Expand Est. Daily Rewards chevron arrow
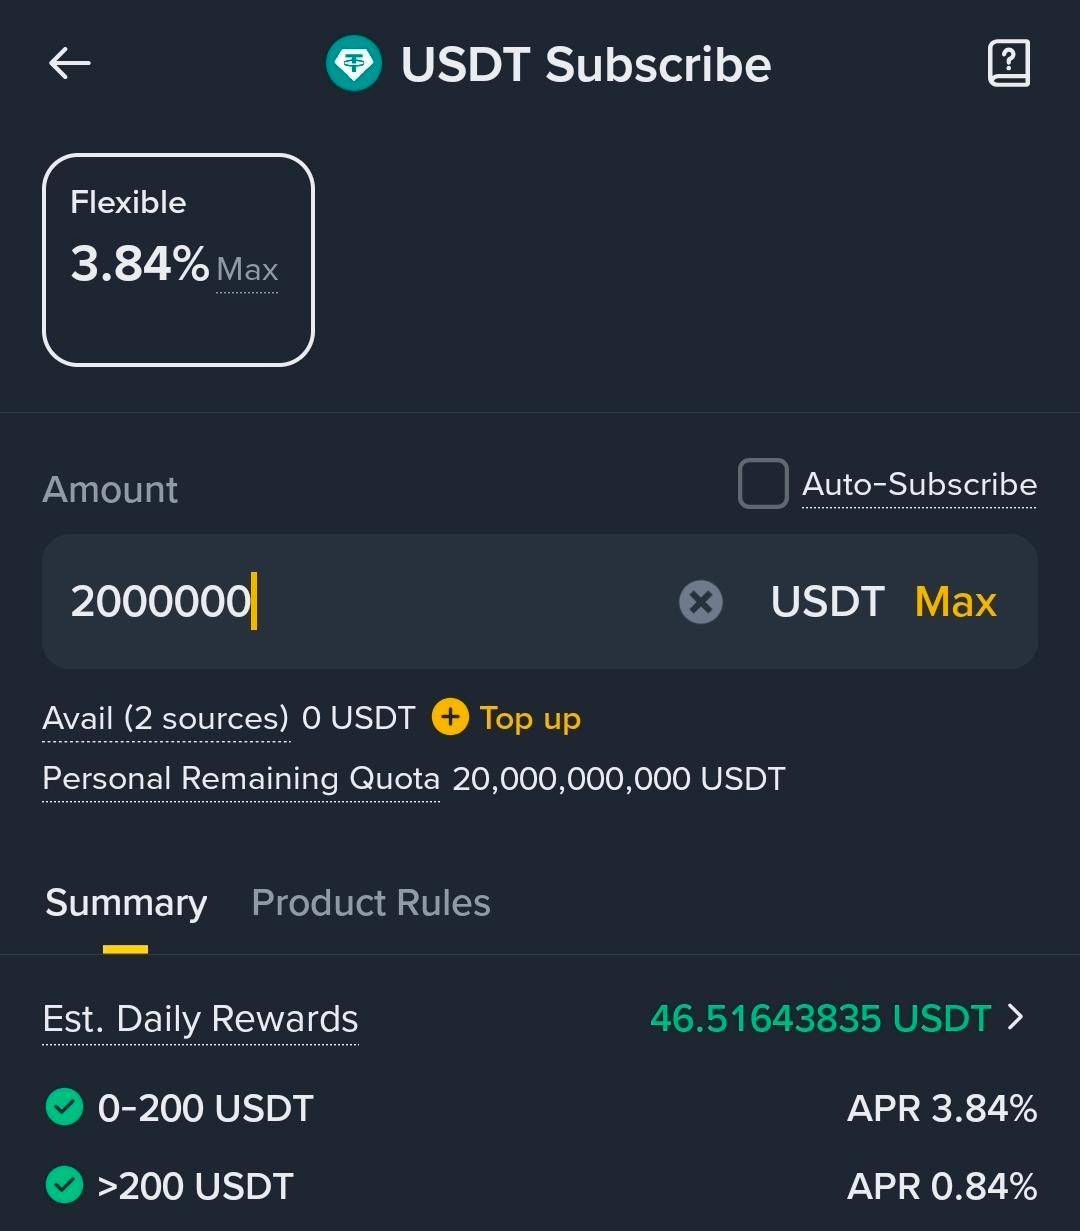Image resolution: width=1080 pixels, height=1231 pixels. pos(1016,1017)
